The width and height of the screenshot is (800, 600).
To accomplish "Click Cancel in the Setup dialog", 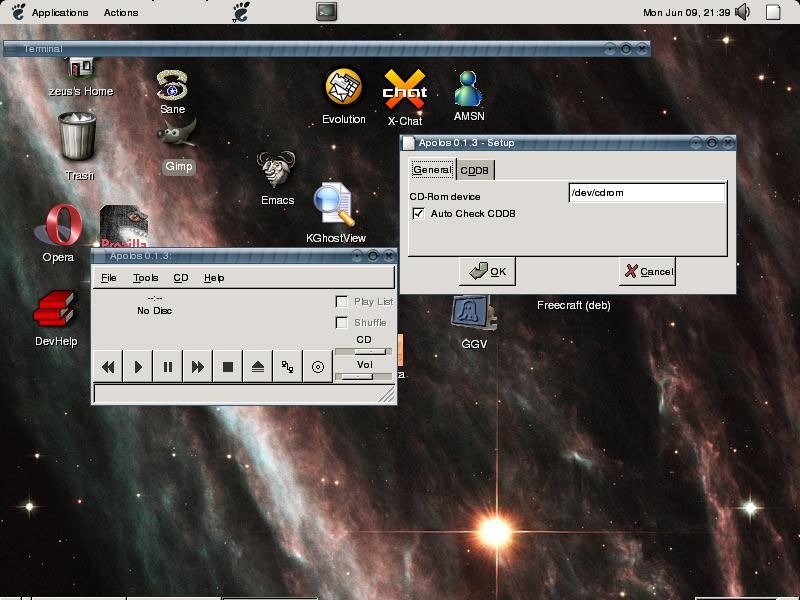I will click(647, 271).
